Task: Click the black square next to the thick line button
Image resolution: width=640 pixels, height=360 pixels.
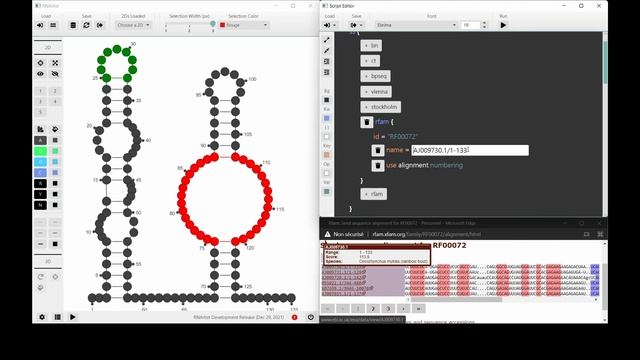Action: (55, 244)
